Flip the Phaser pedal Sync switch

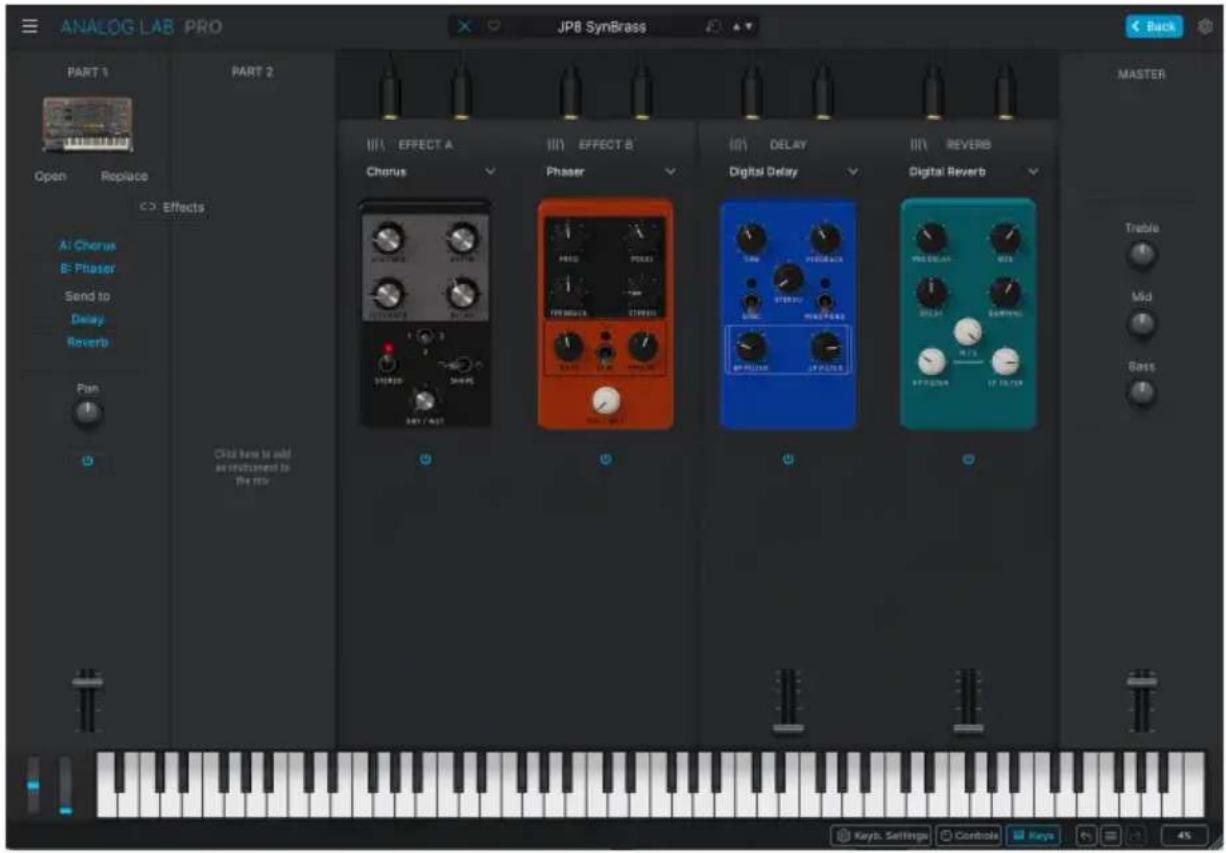point(605,352)
